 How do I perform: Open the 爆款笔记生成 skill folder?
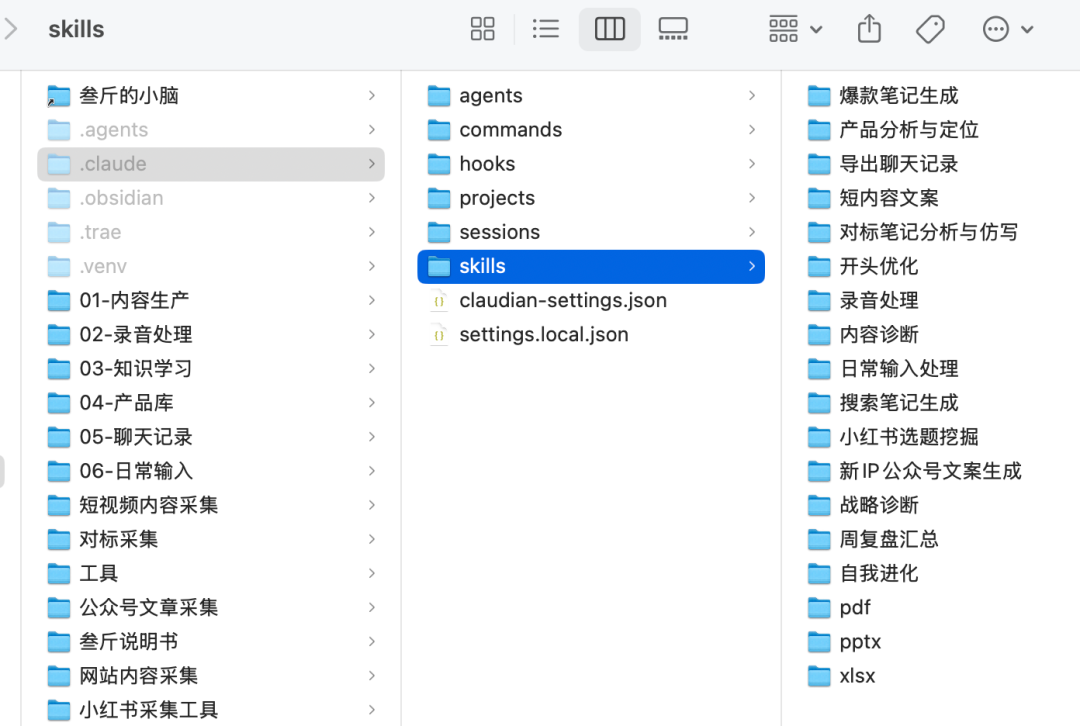click(x=898, y=96)
